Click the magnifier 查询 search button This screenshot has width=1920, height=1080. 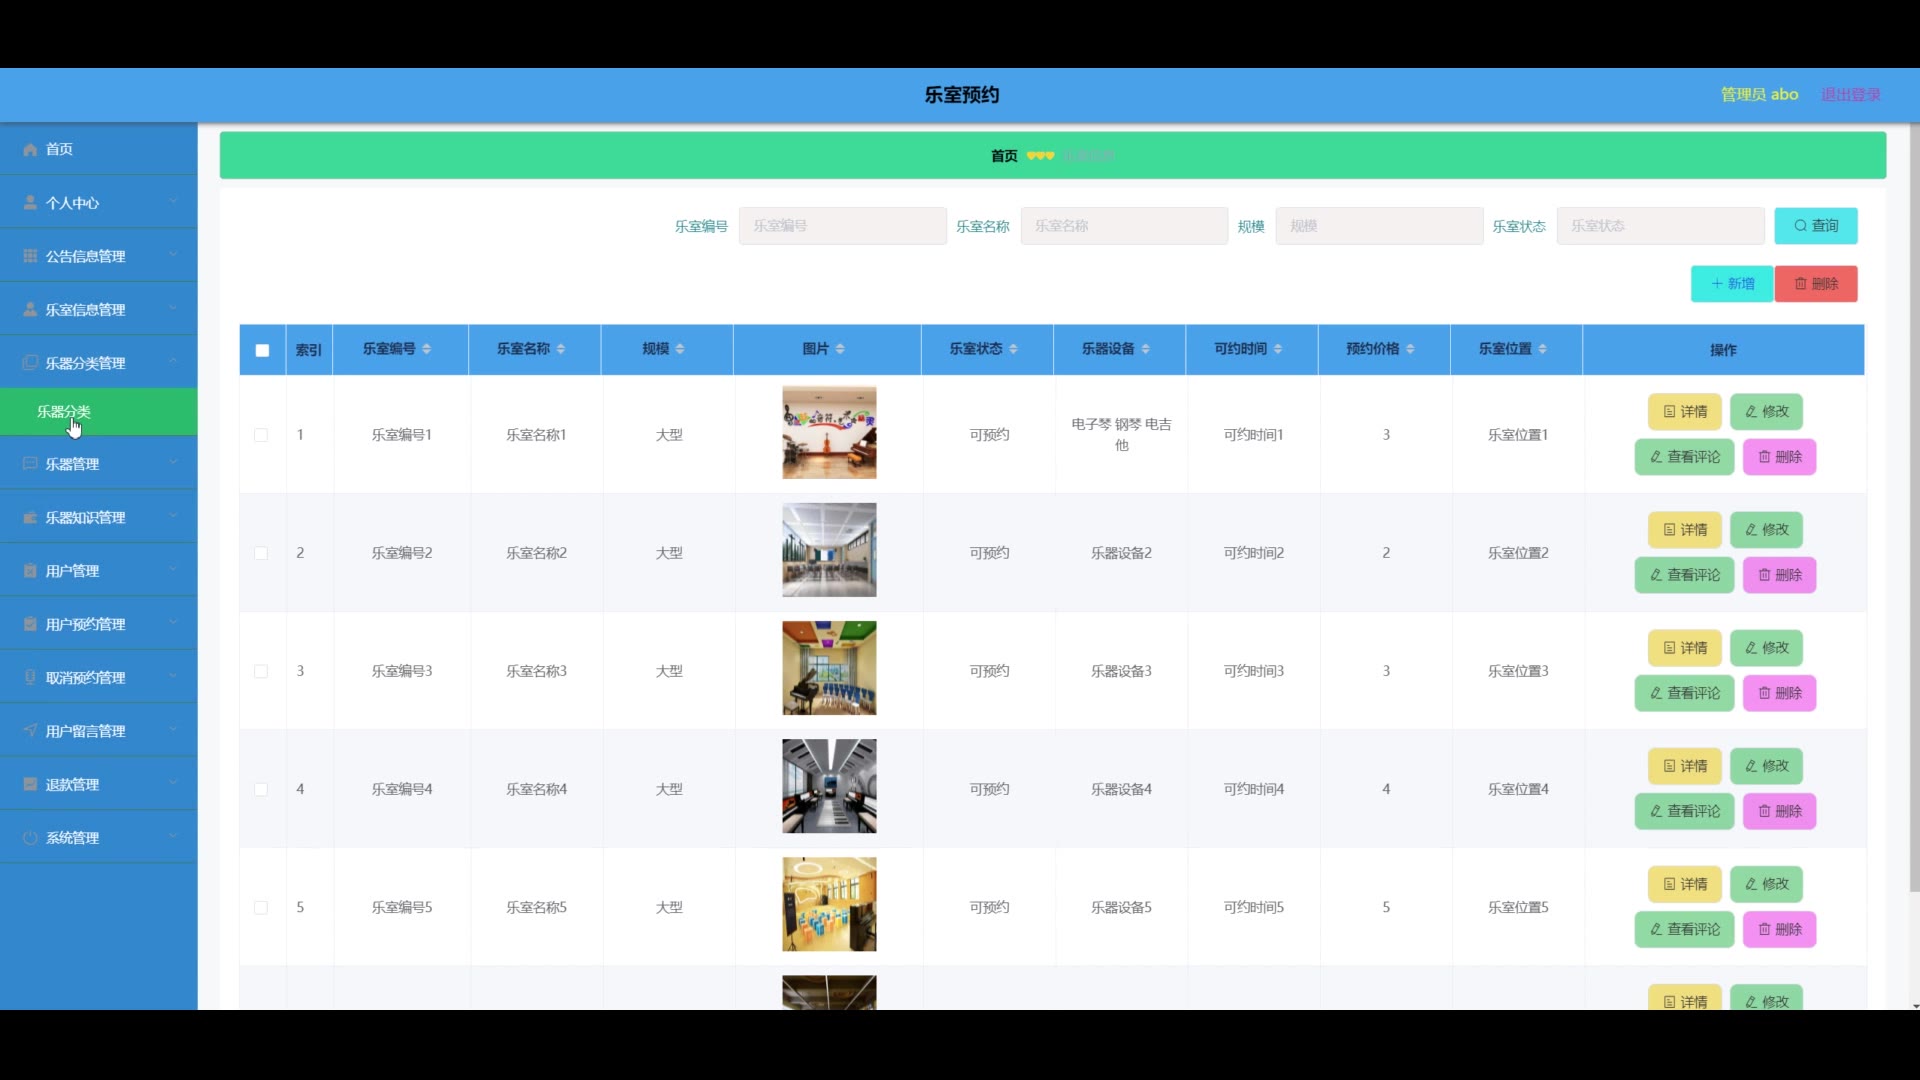(x=1815, y=226)
